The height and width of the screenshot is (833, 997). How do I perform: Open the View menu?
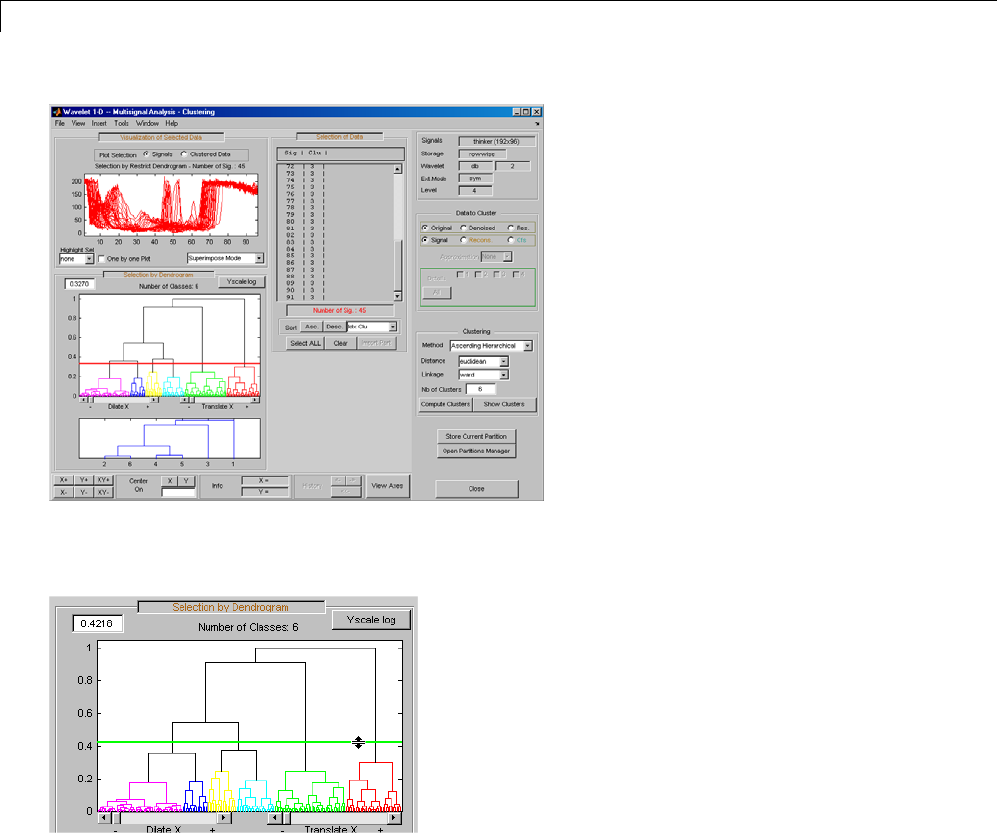[x=78, y=123]
